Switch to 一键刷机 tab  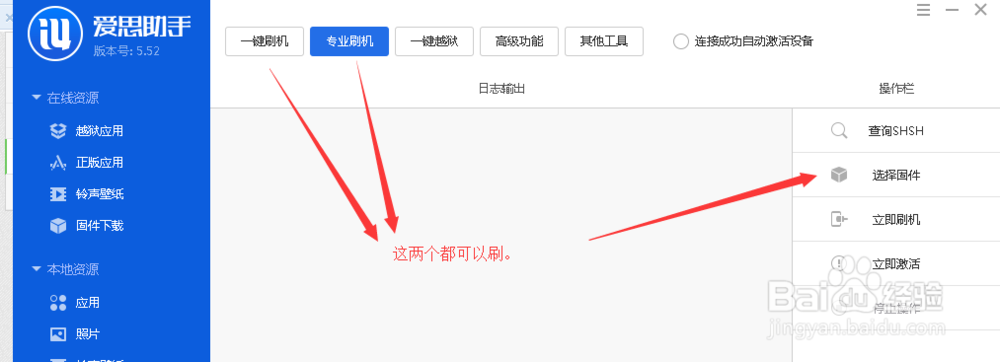(x=264, y=41)
